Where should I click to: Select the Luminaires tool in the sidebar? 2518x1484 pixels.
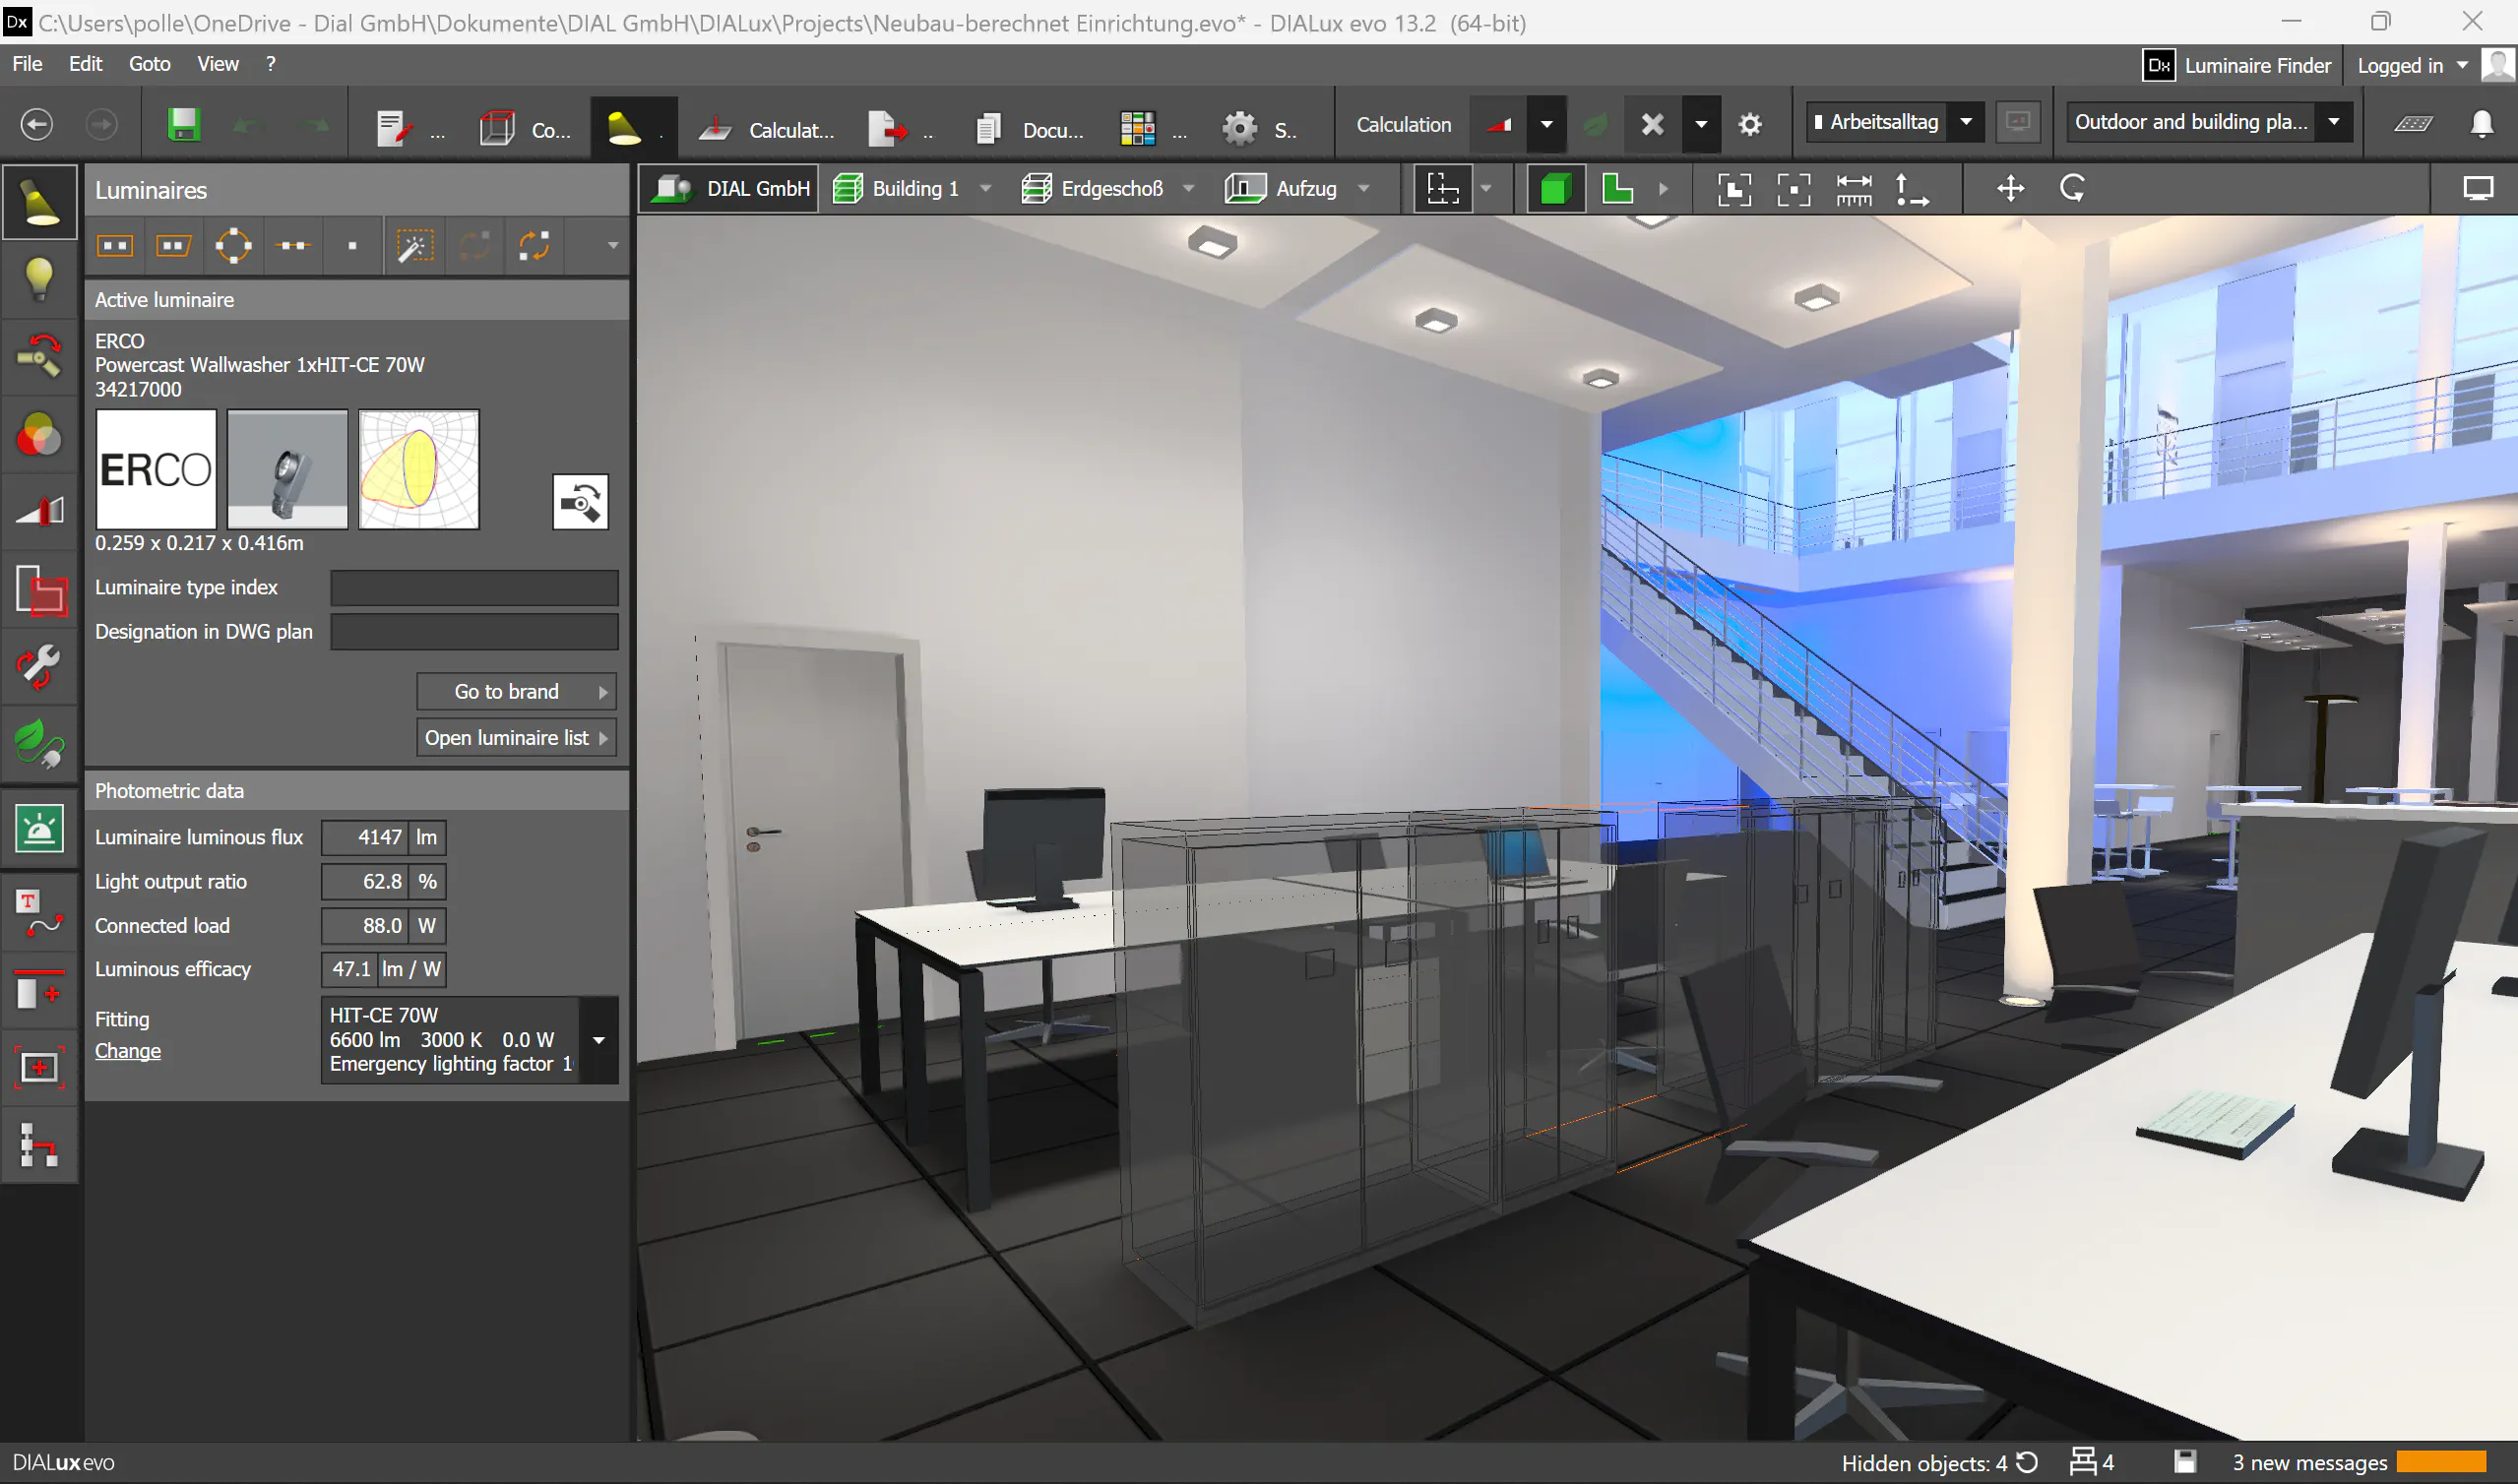39,203
